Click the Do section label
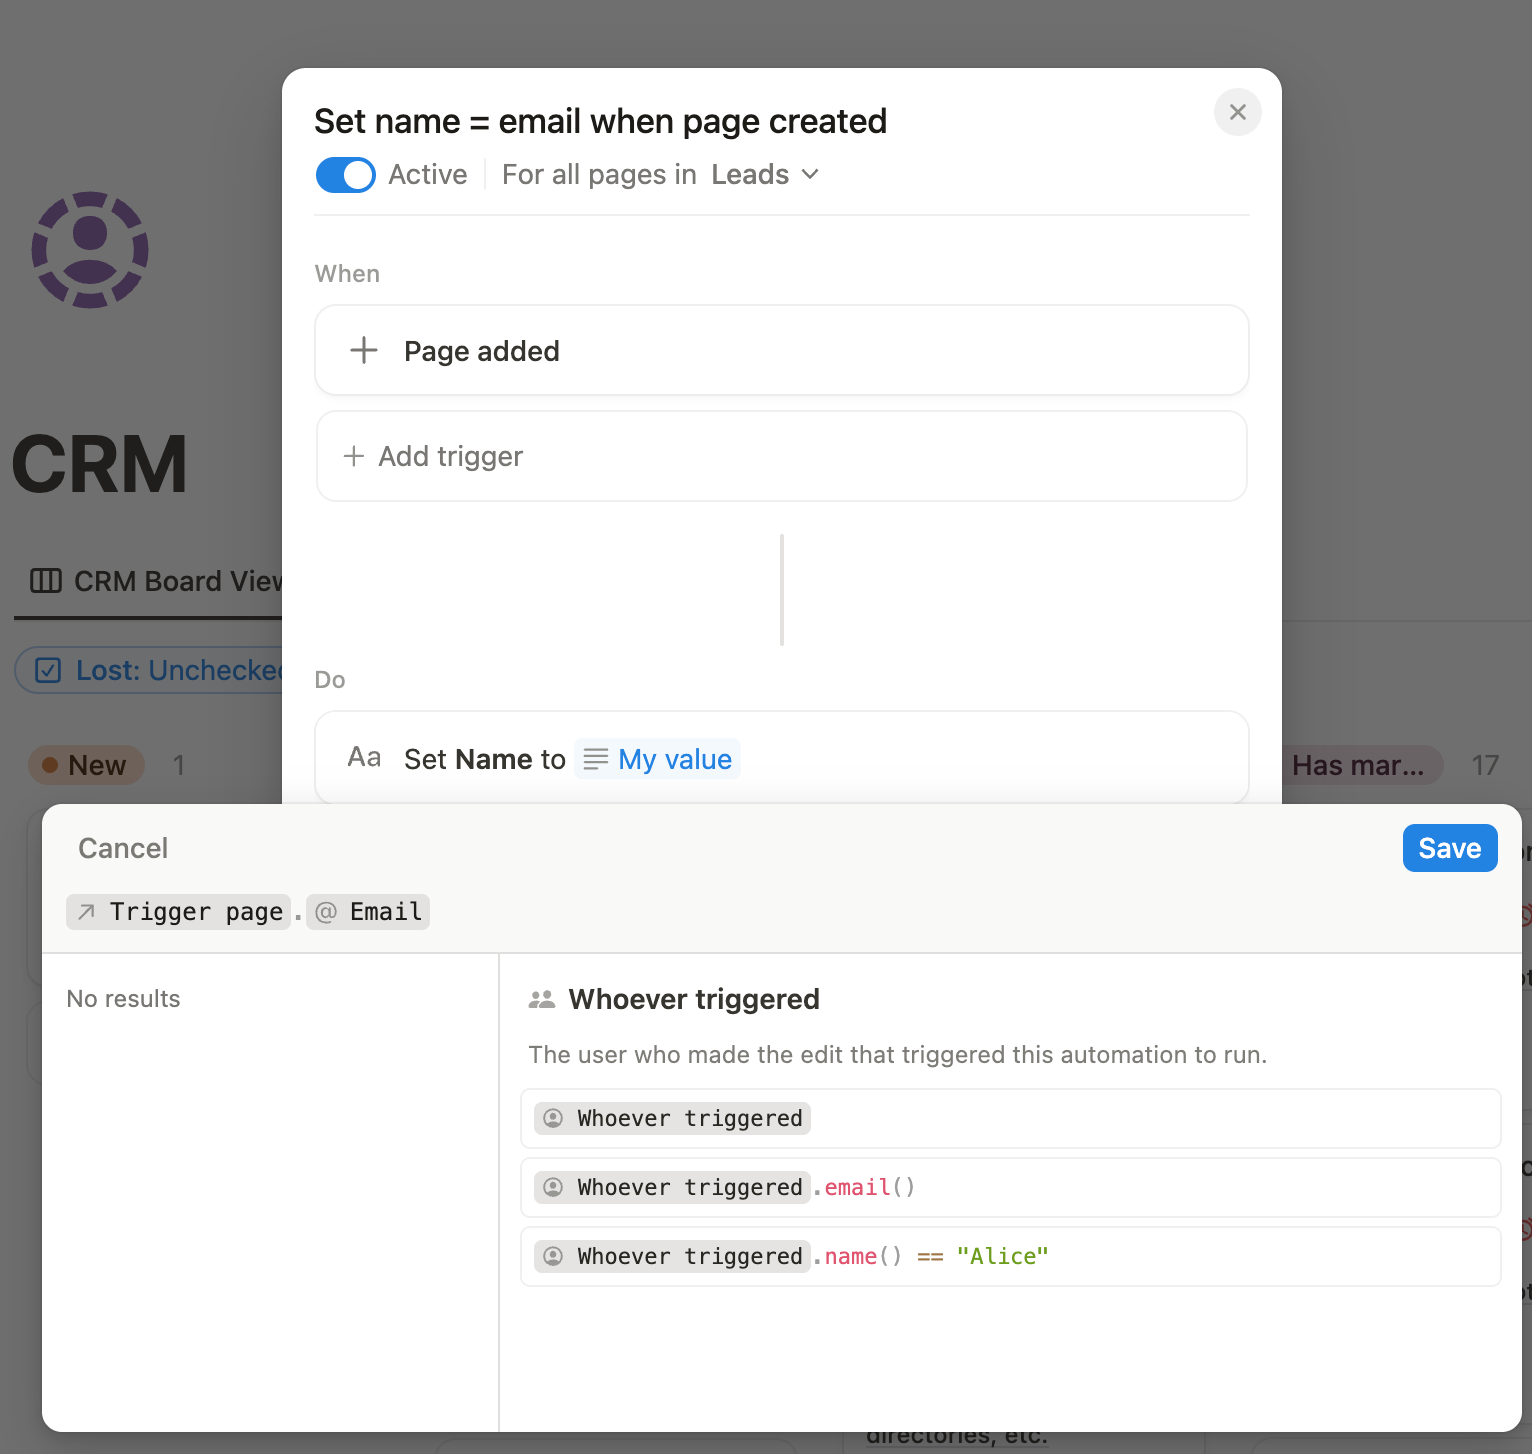Screen dimensions: 1532x1454 pyautogui.click(x=330, y=680)
